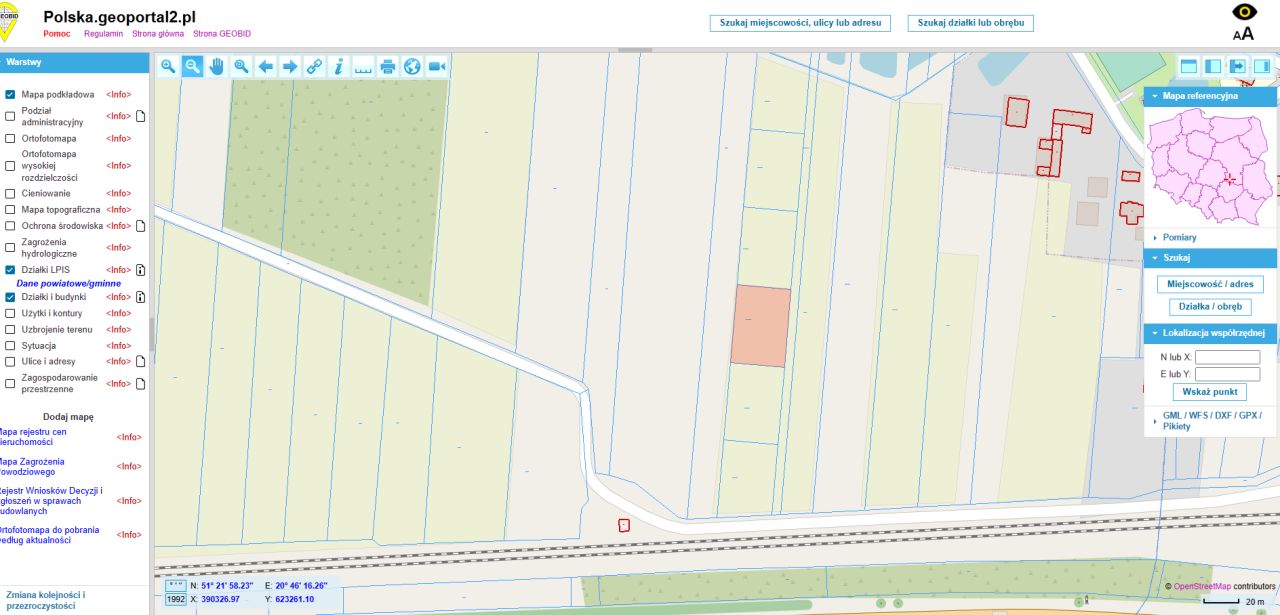Click Szukaj działki lub obrębu button
The width and height of the screenshot is (1280, 615).
(971, 23)
